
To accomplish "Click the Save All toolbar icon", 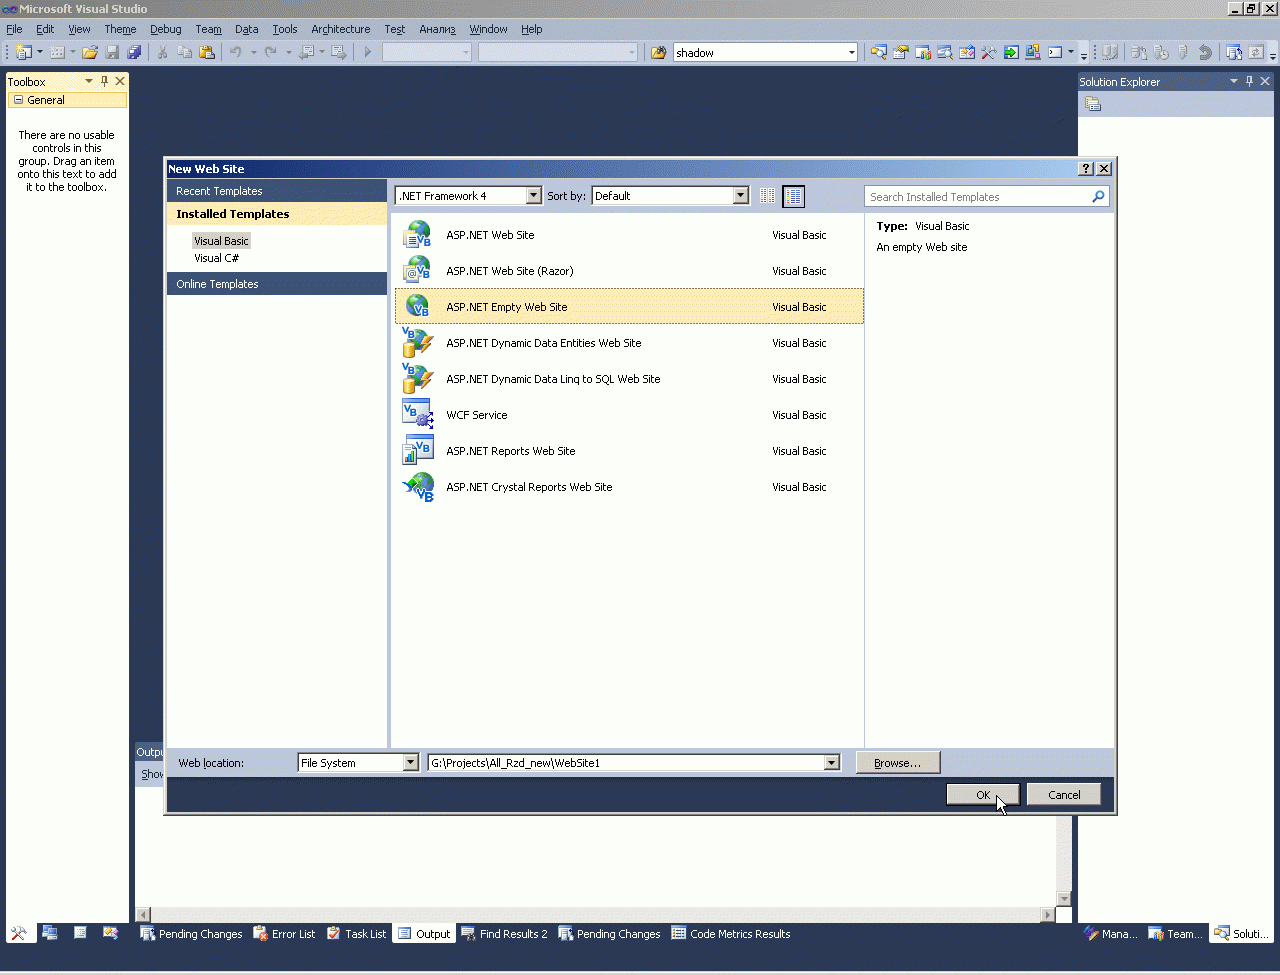I will [134, 52].
